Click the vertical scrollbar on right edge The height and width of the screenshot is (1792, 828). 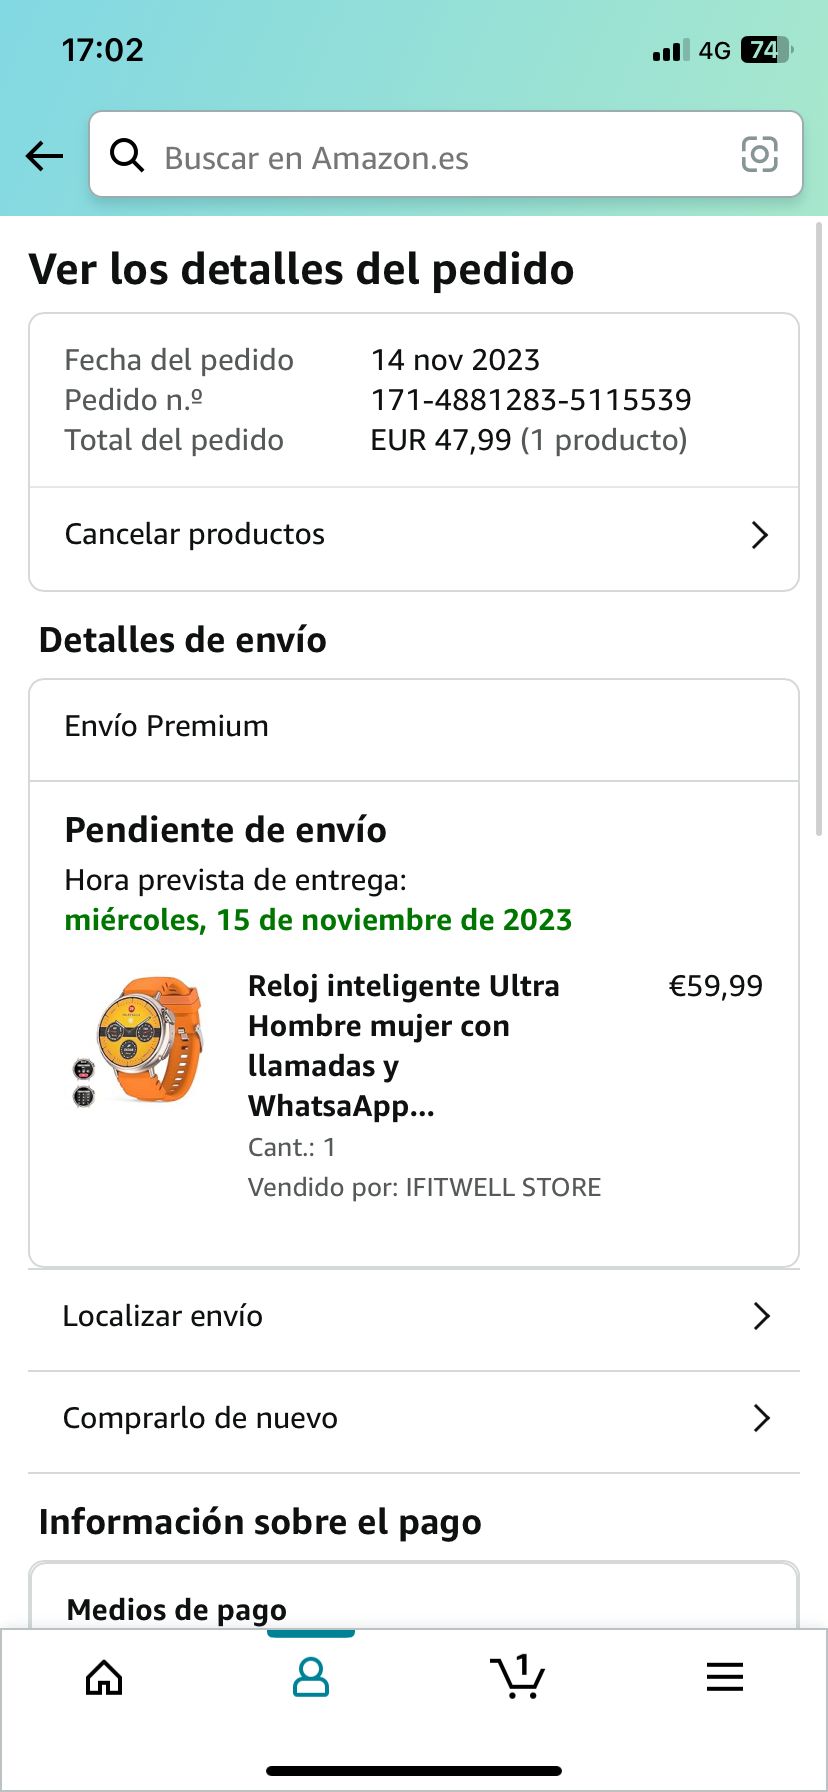pyautogui.click(x=820, y=530)
